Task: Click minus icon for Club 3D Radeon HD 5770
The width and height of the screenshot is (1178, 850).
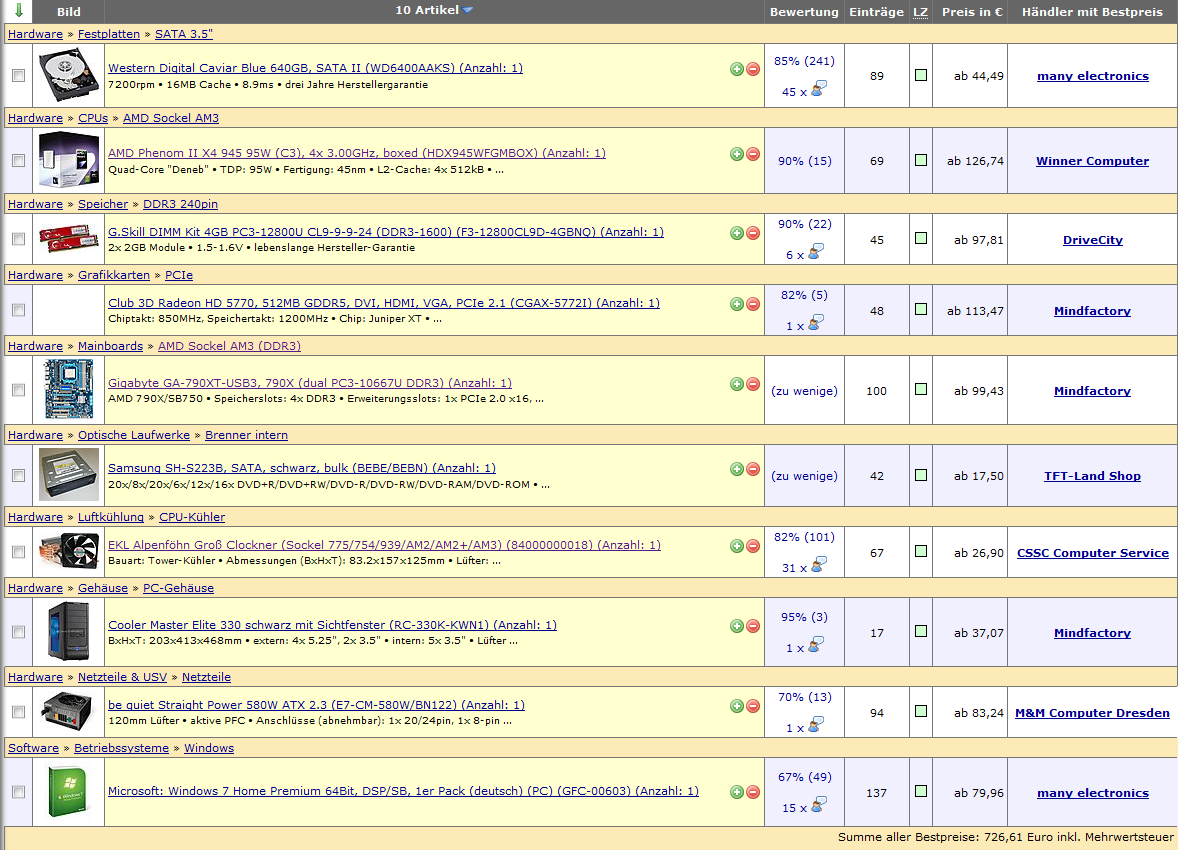Action: coord(753,304)
